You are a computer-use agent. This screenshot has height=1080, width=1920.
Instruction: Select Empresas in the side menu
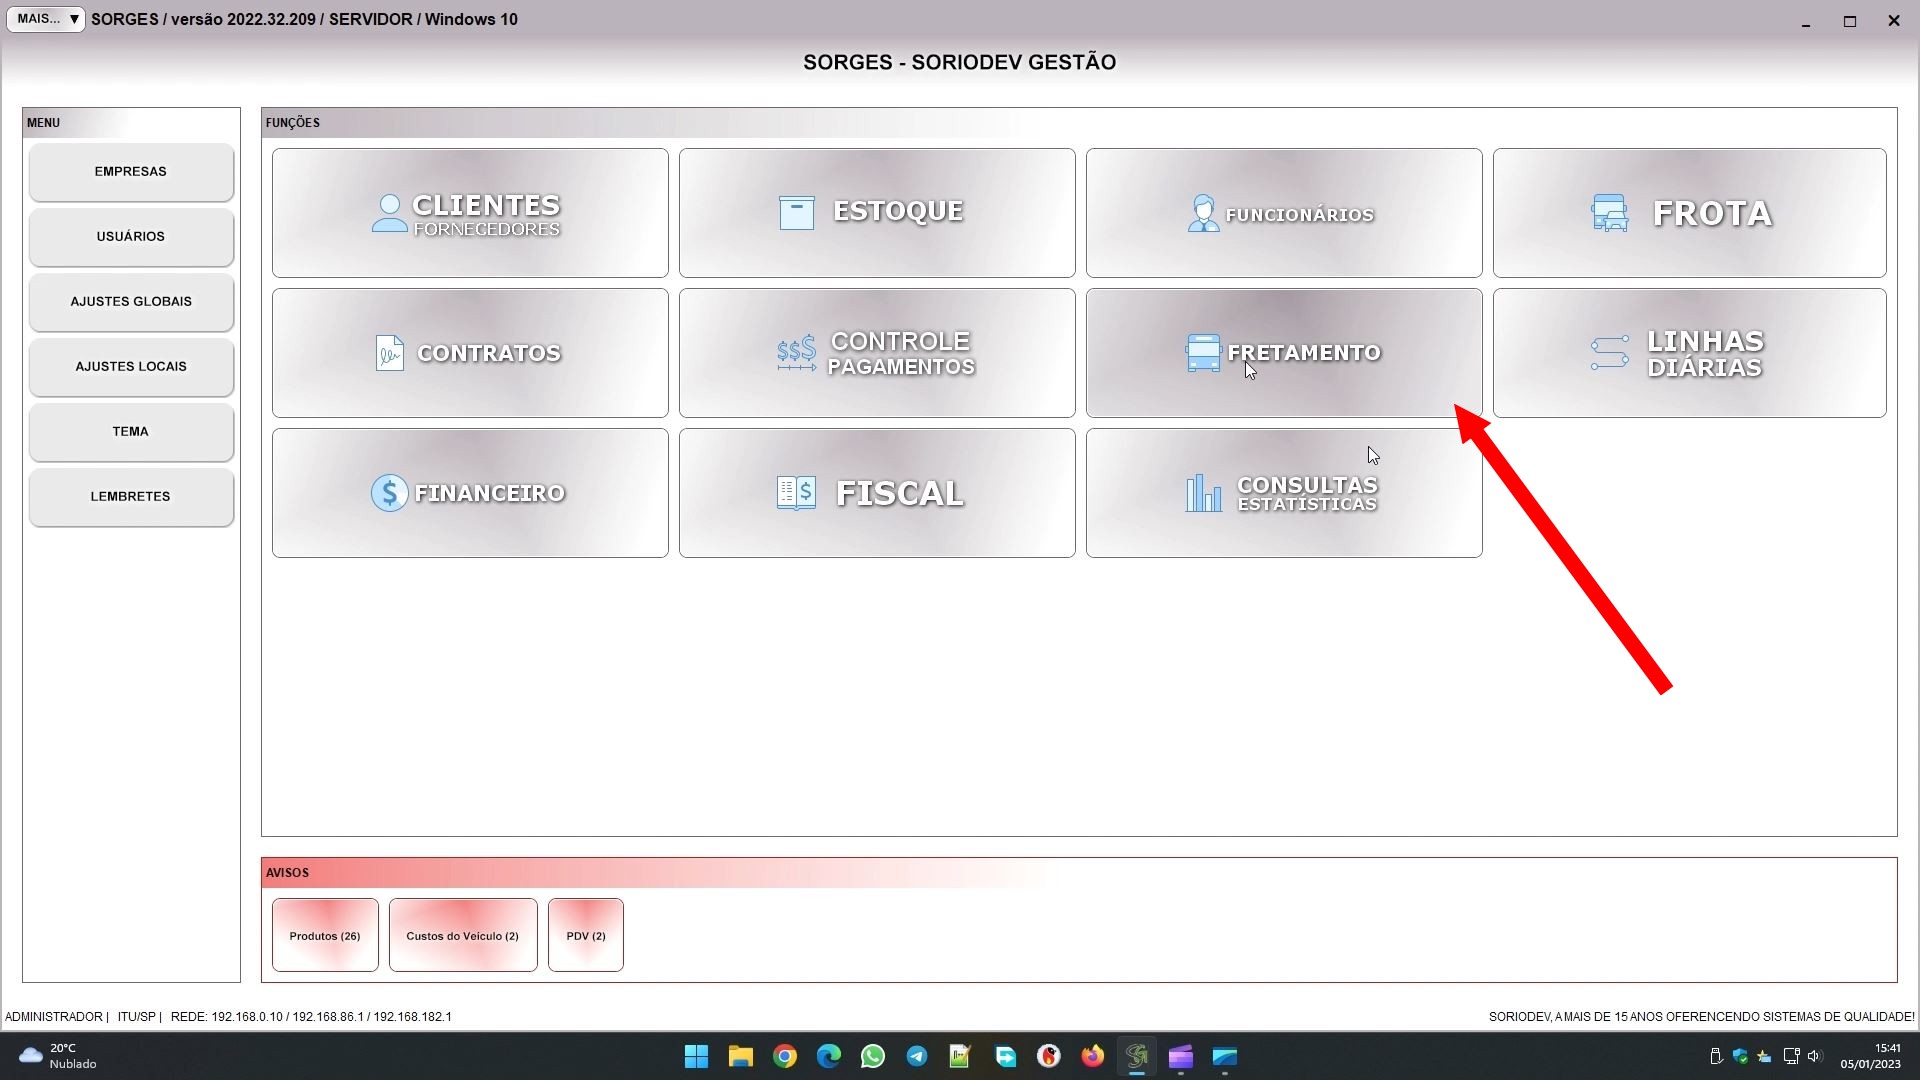tap(131, 172)
